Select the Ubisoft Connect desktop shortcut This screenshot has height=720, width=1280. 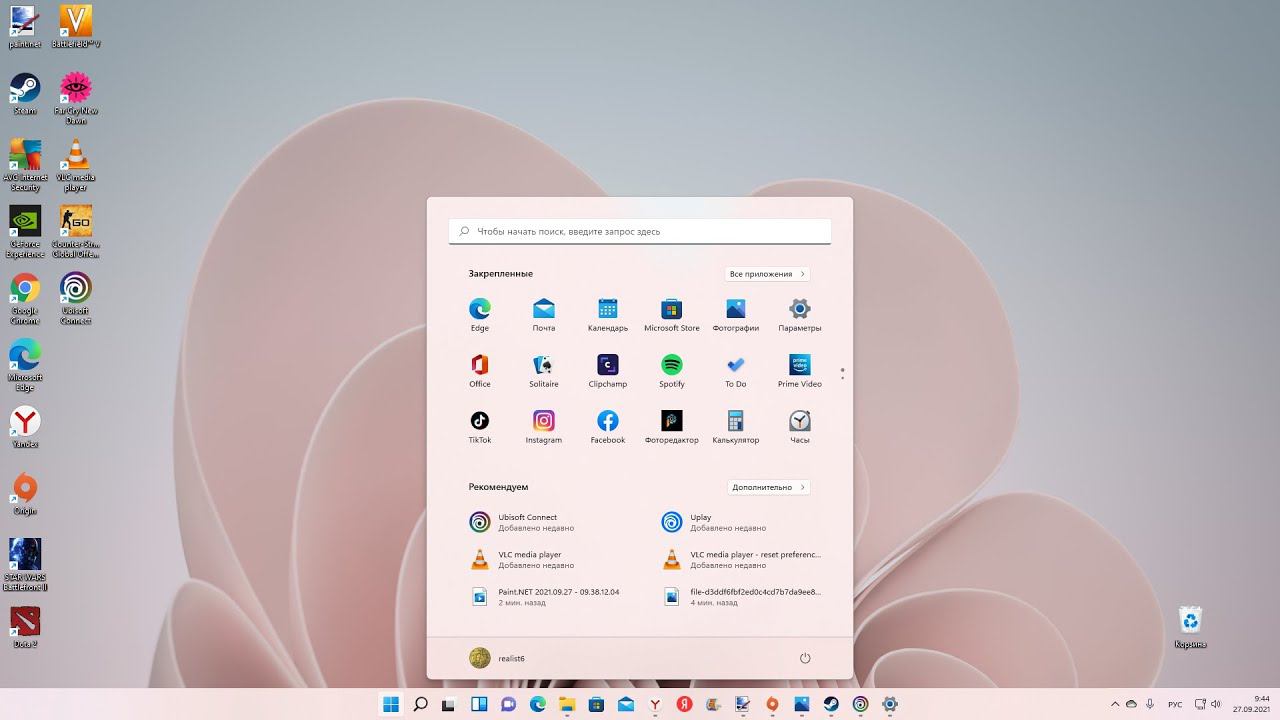coord(76,299)
